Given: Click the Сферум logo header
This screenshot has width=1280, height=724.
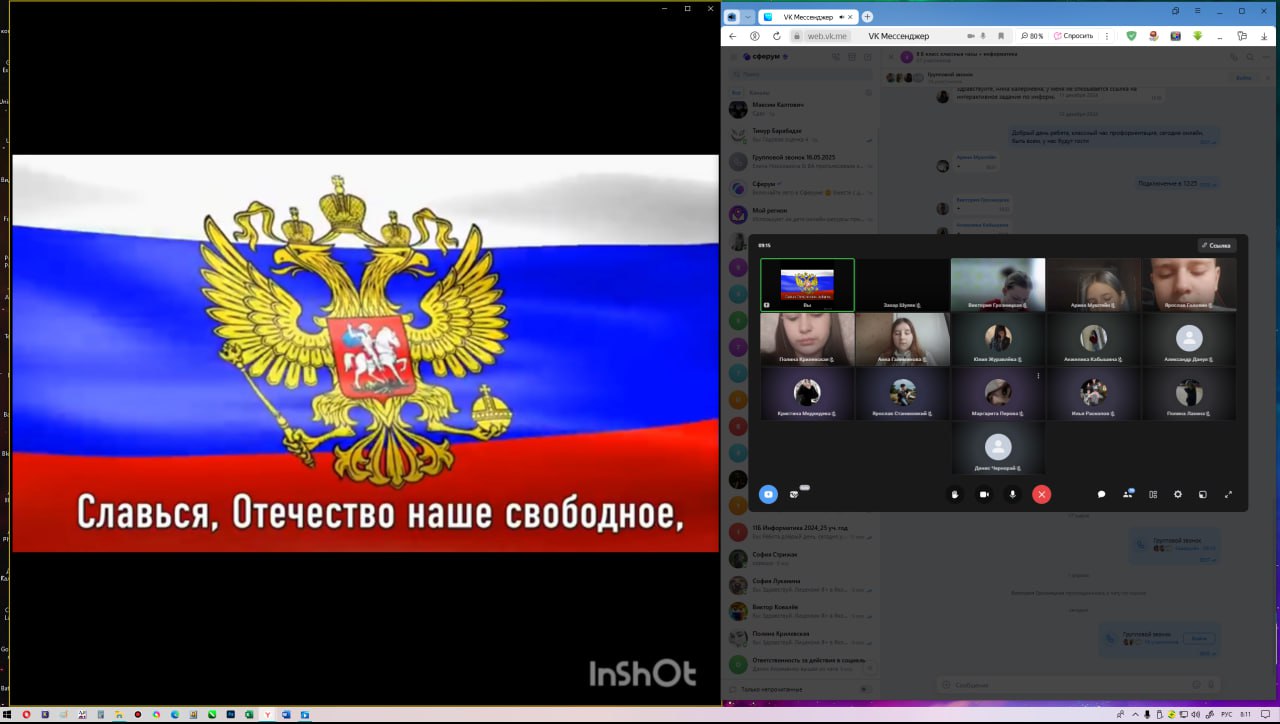Looking at the screenshot, I should [766, 57].
